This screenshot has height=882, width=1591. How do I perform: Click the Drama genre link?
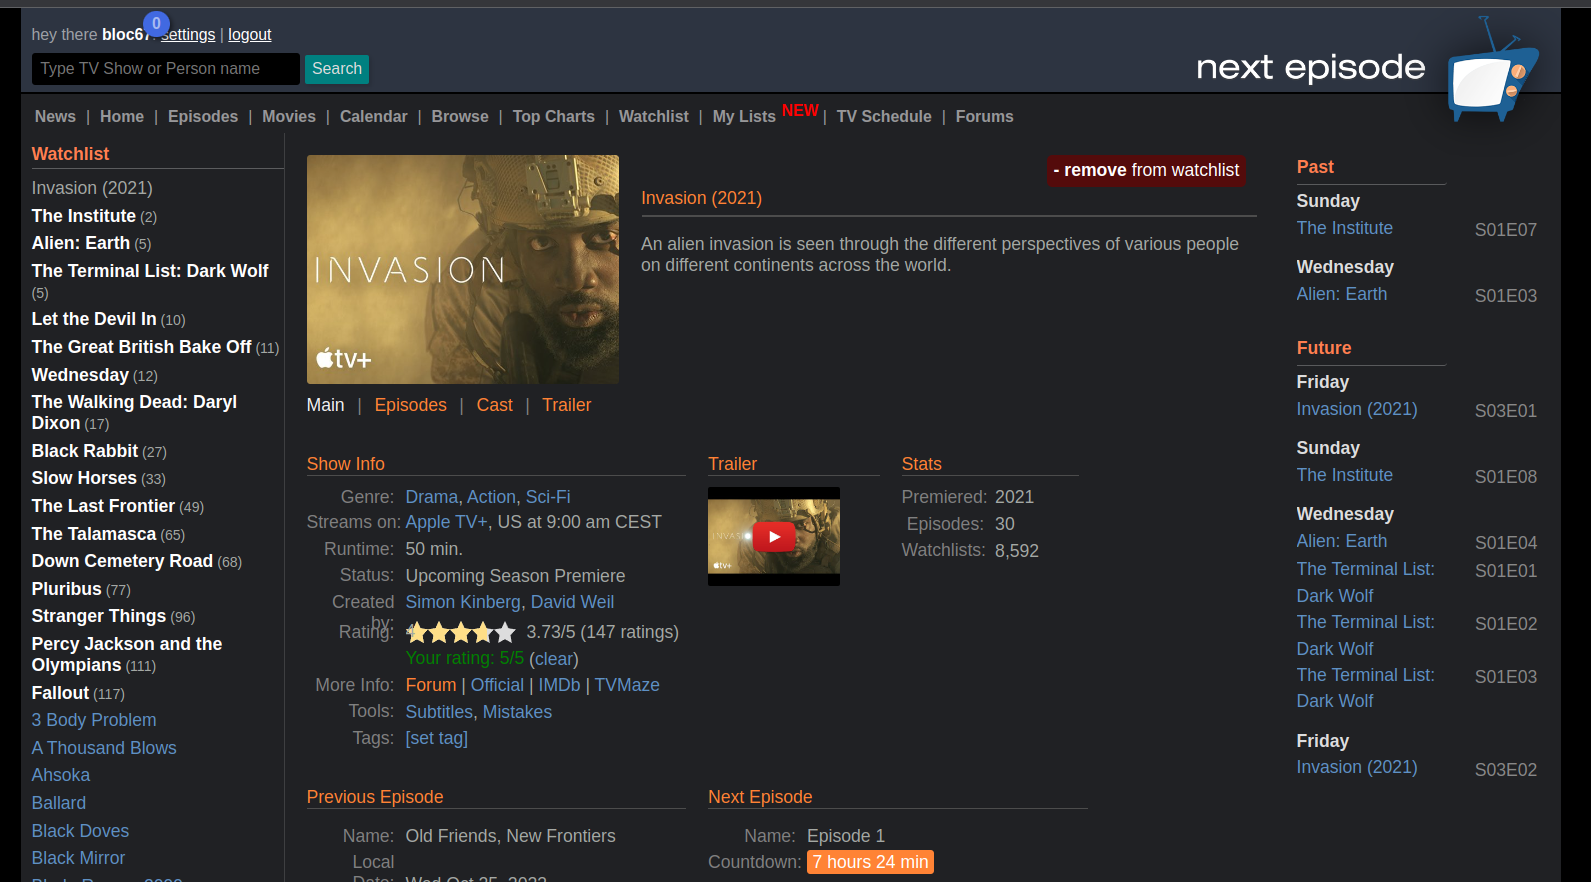coord(432,497)
